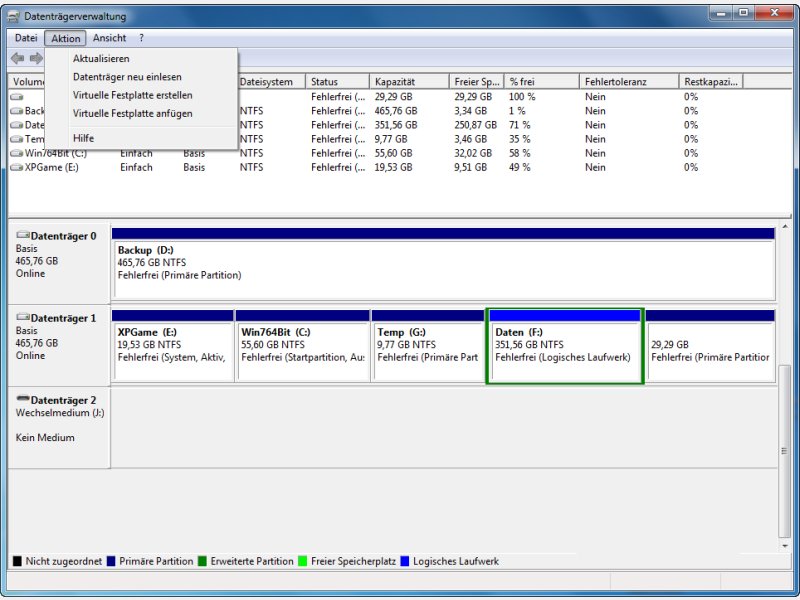Screen dimensions: 800x600
Task: Click the 9,77 GB capacity list cell
Action: tap(391, 139)
